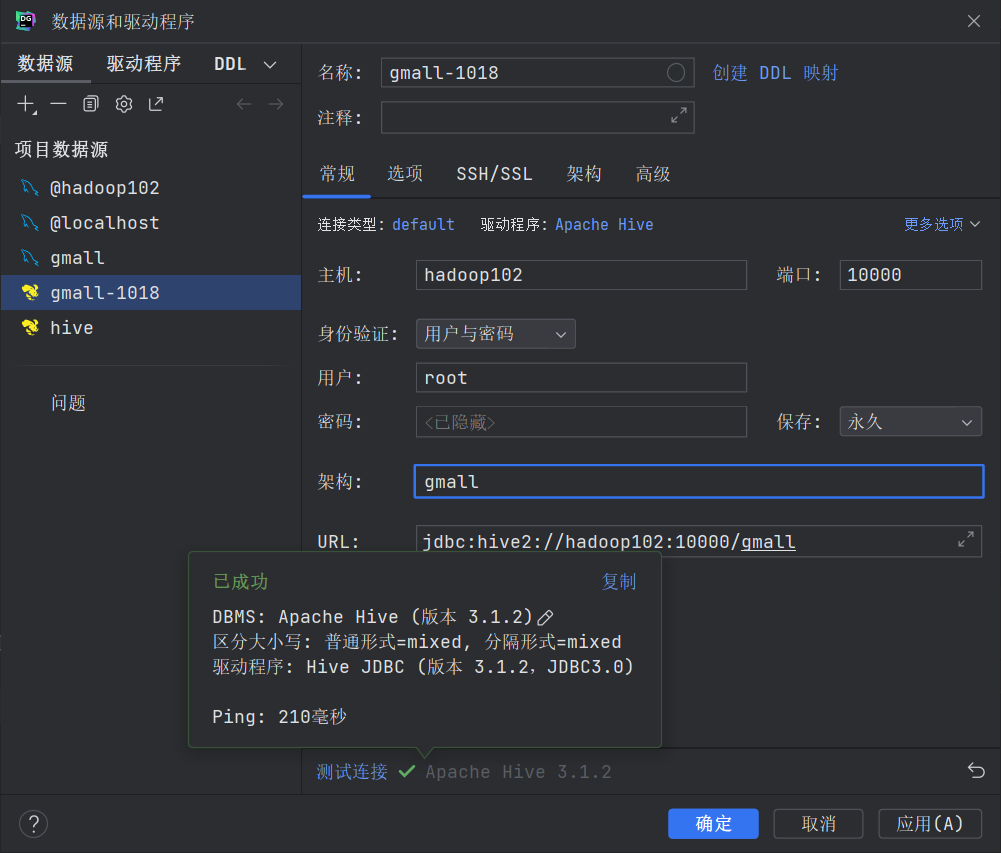
Task: Switch to the 数据源 tab
Action: tap(45, 64)
